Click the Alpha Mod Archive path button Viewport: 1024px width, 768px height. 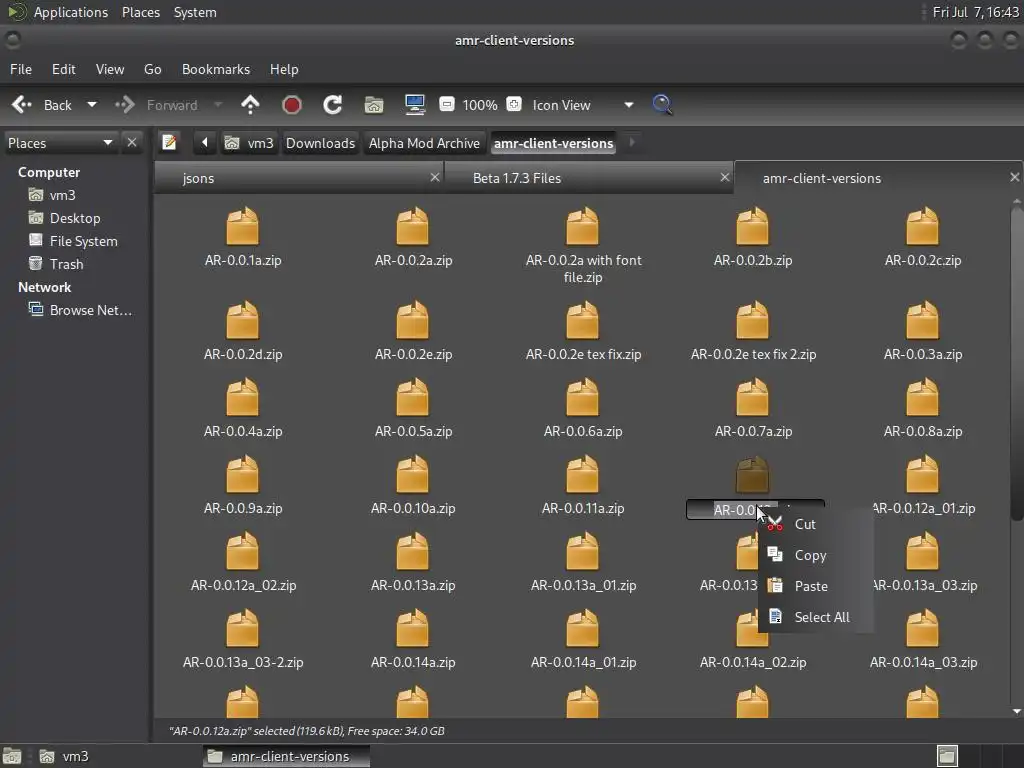pos(424,143)
